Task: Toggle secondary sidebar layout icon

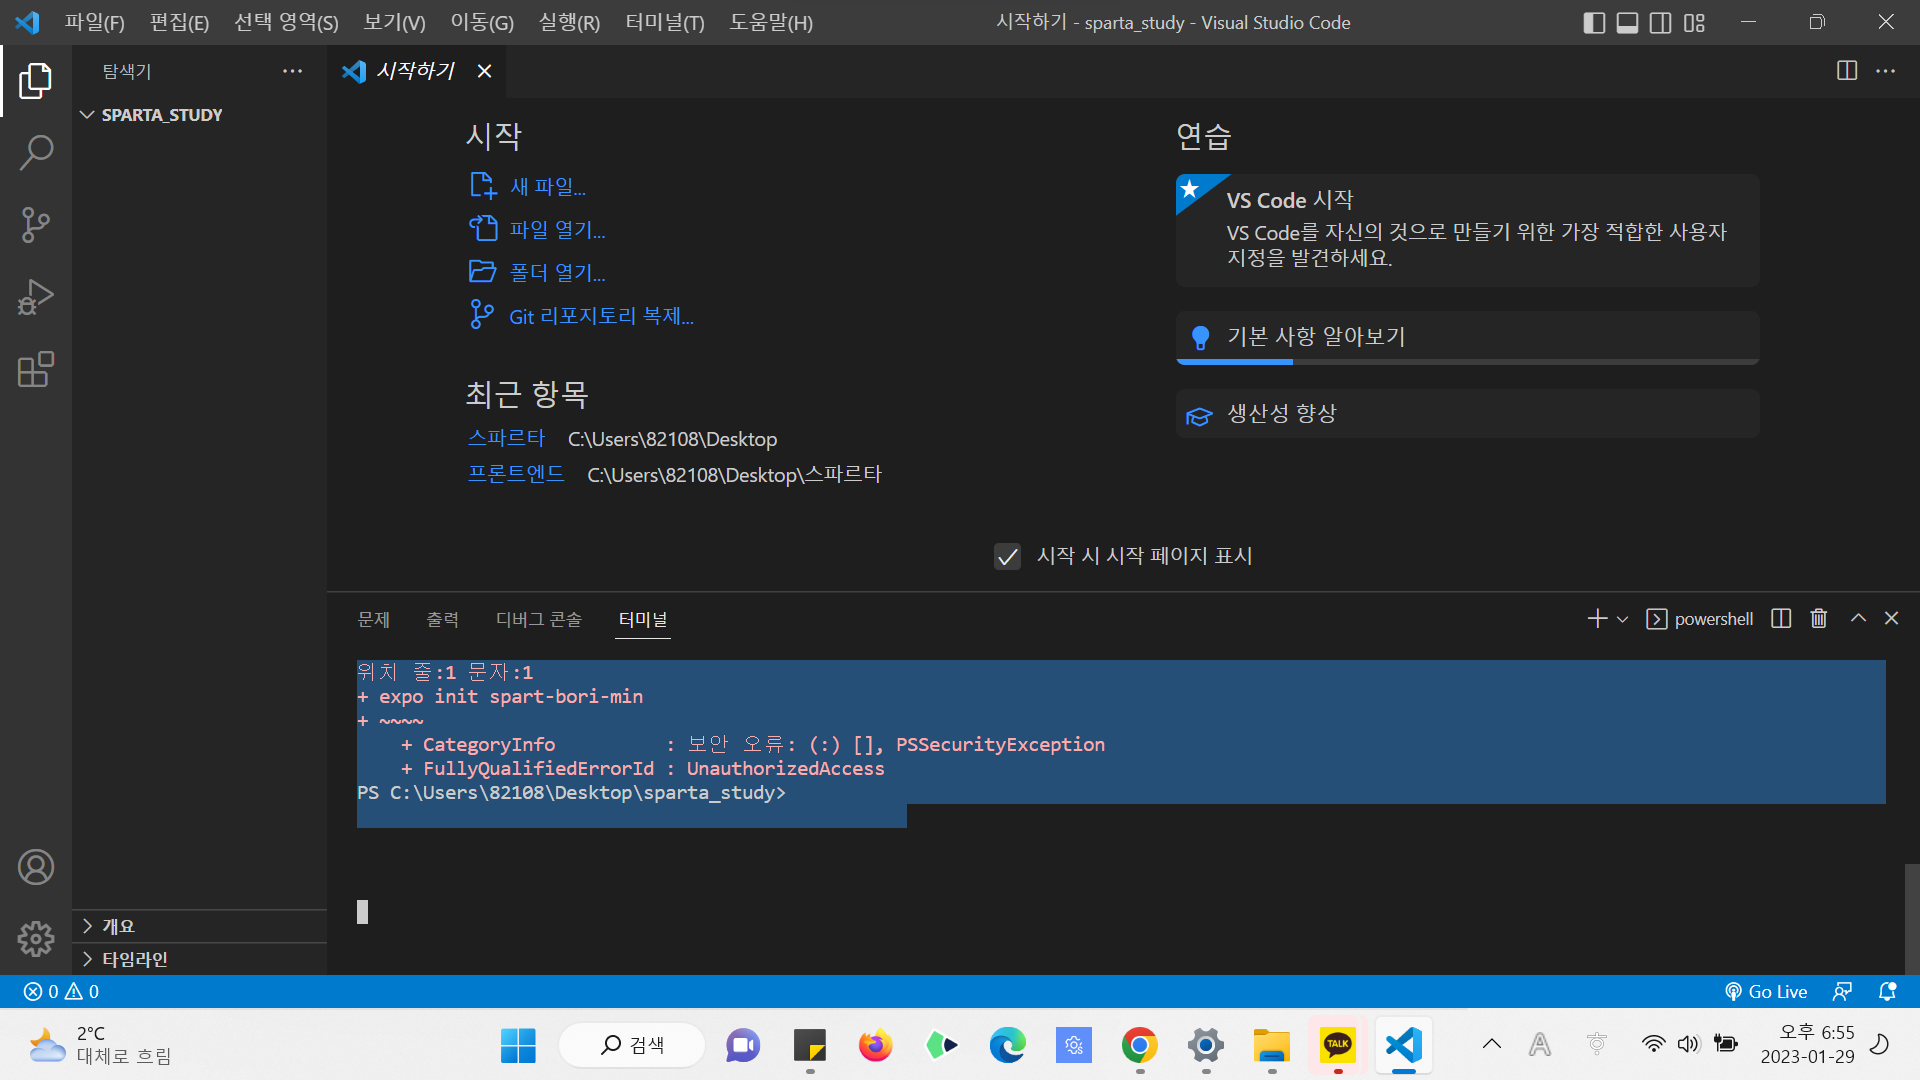Action: point(1661,22)
